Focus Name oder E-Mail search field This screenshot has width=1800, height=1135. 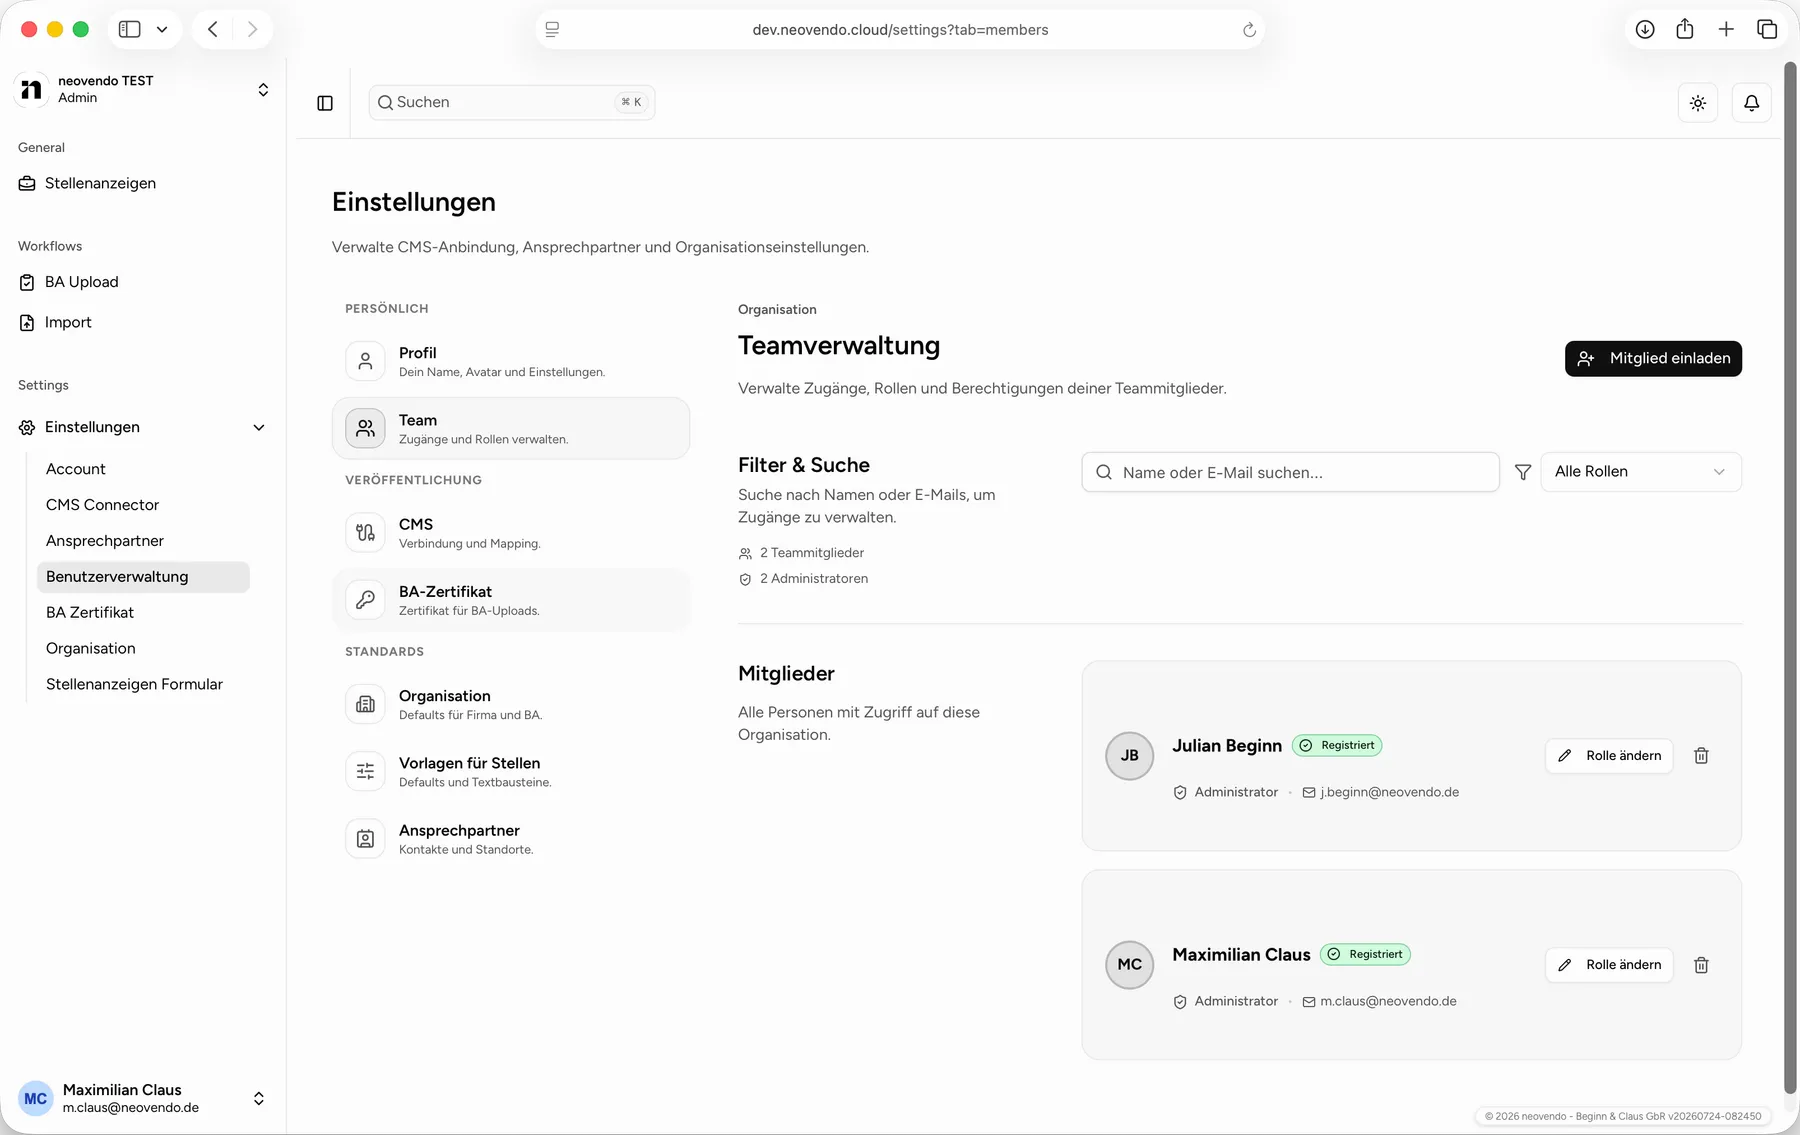[x=1290, y=472]
